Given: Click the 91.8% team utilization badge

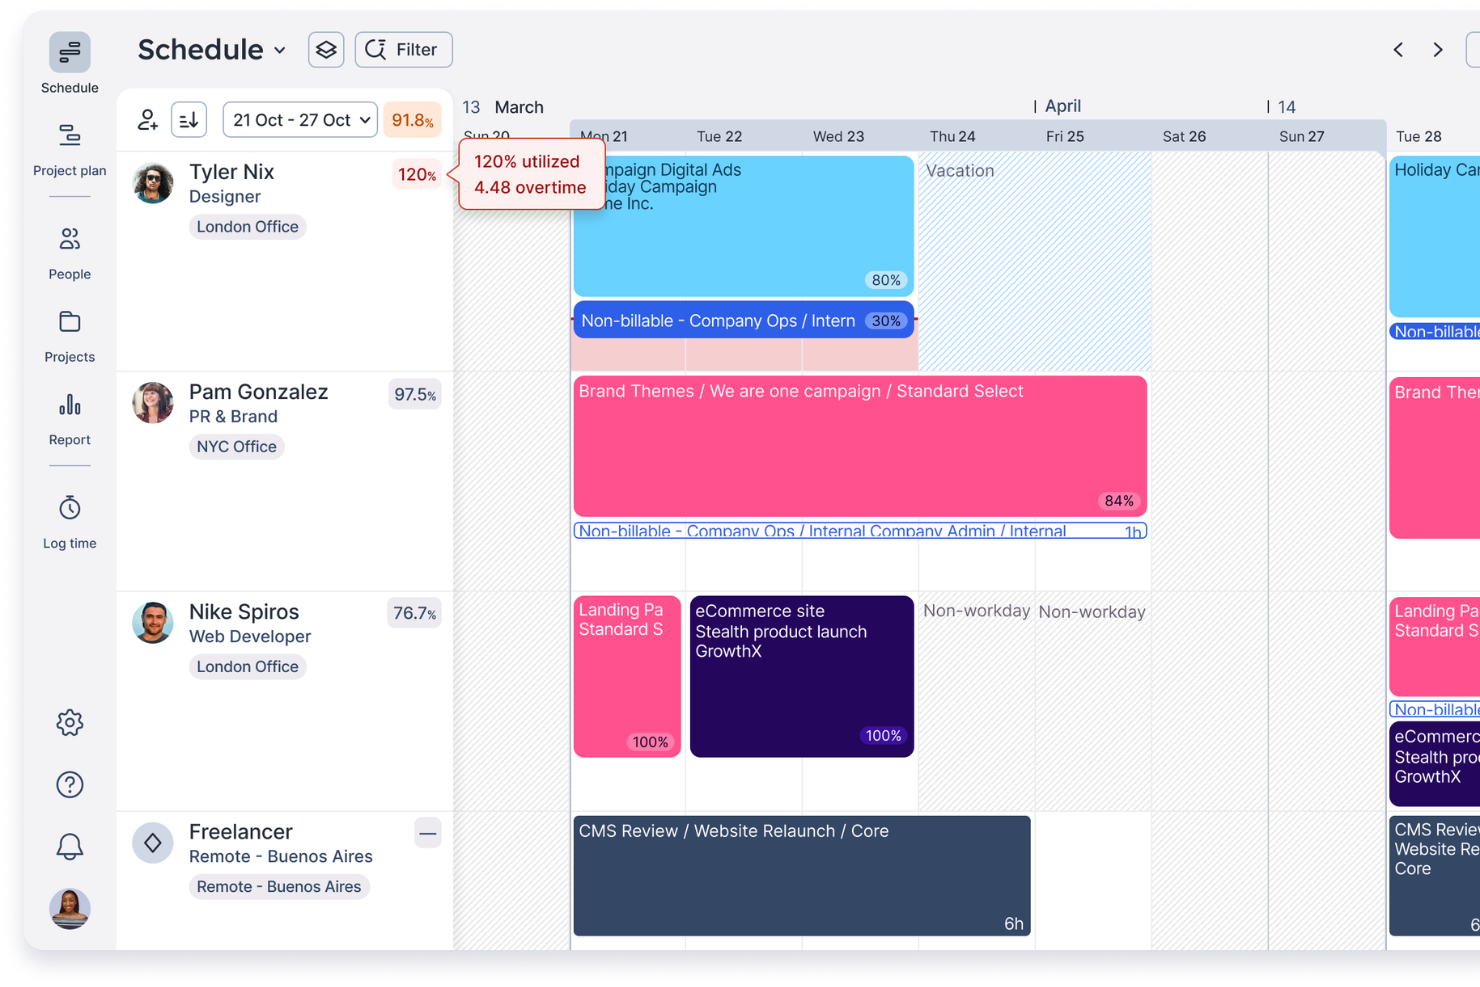Looking at the screenshot, I should [x=412, y=120].
